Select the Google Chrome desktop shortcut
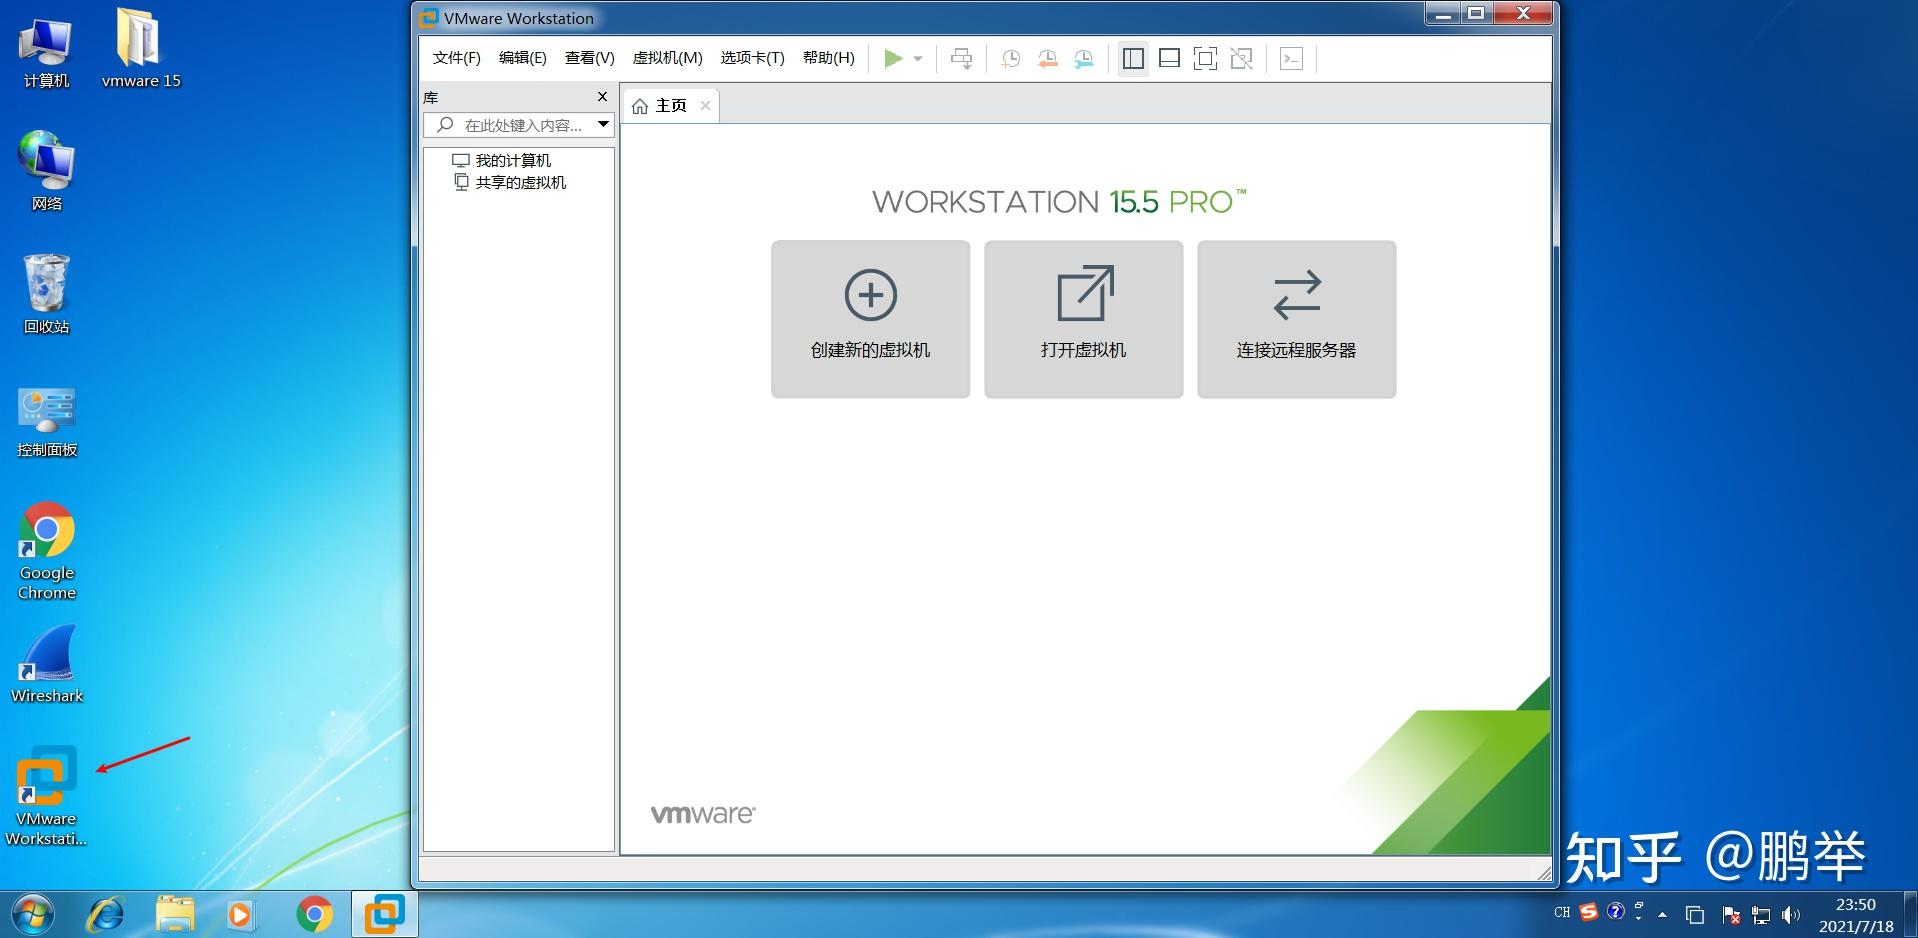This screenshot has width=1918, height=938. pos(46,551)
